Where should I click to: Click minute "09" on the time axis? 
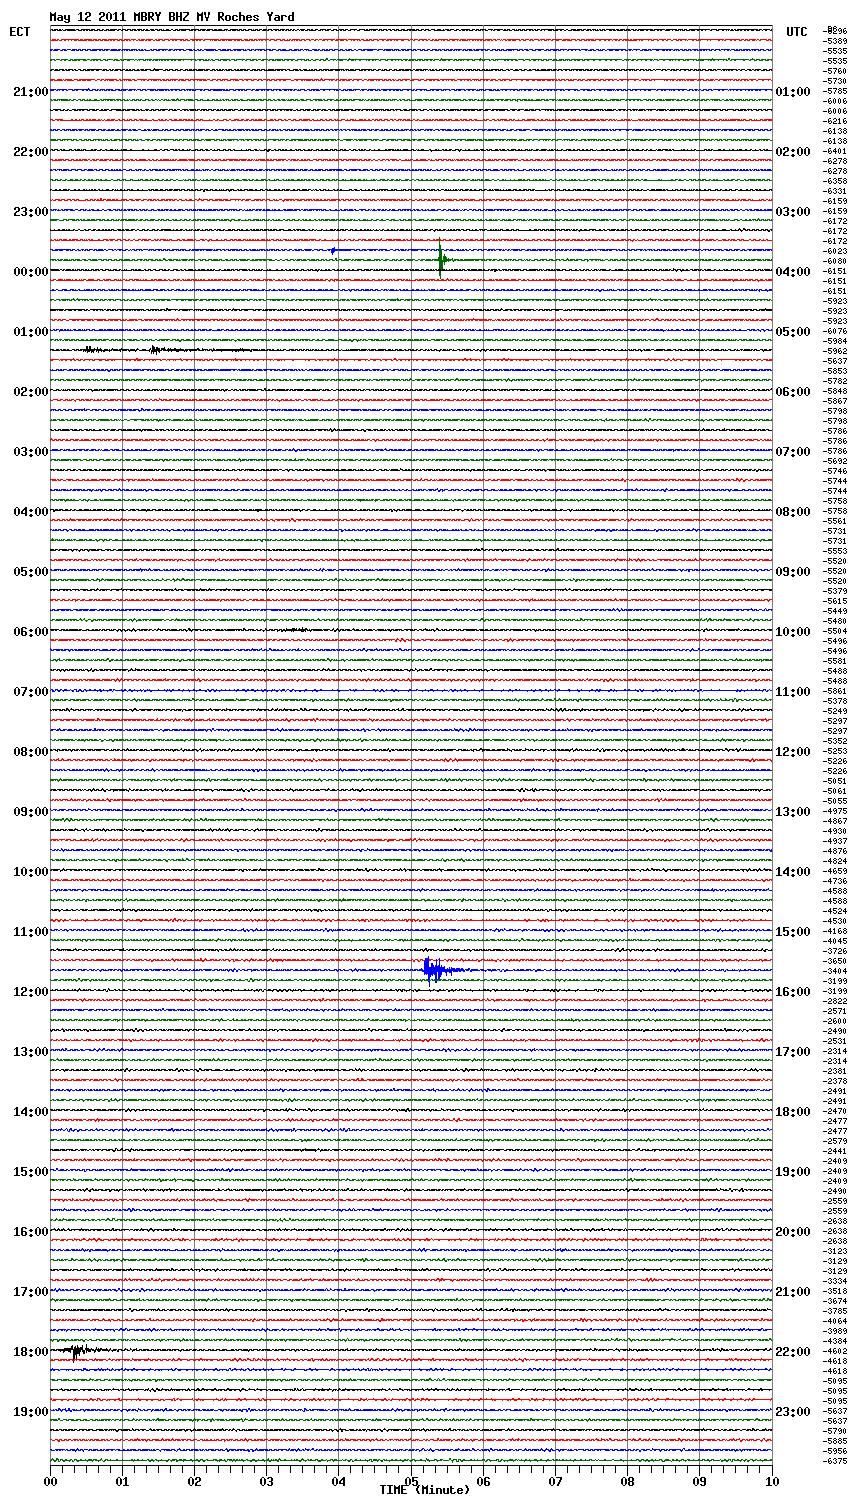699,1480
